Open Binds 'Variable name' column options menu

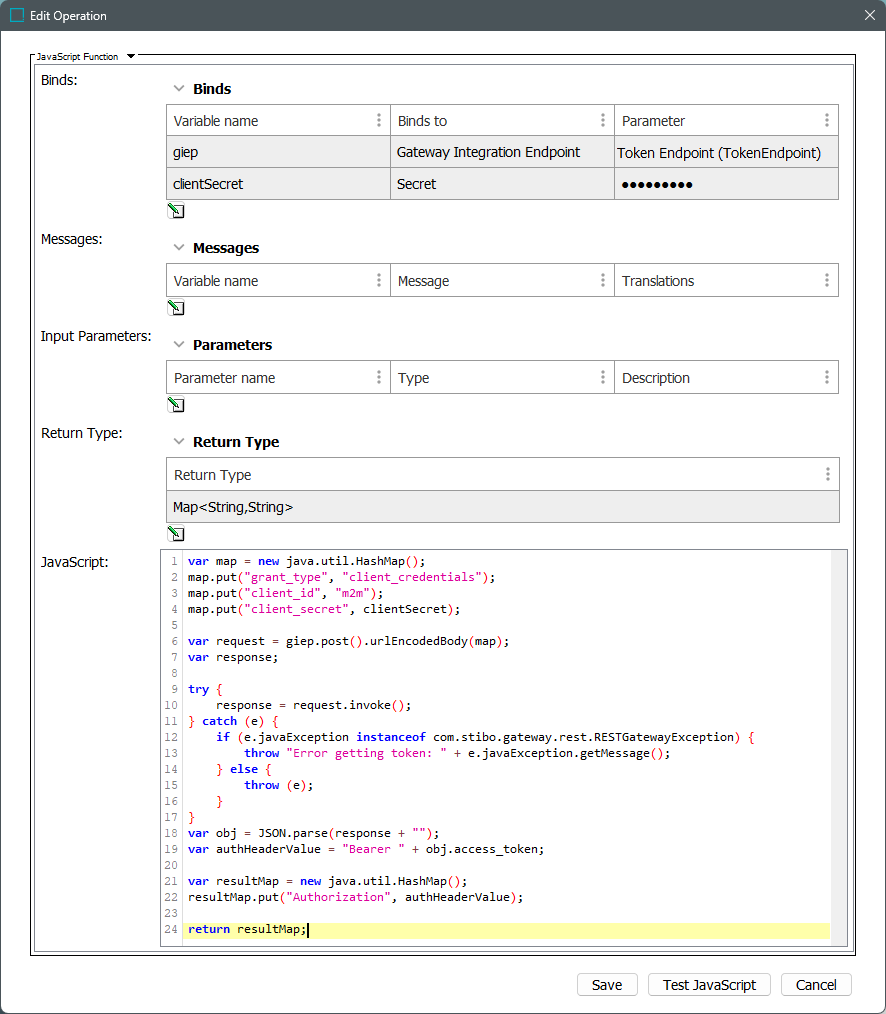coord(379,120)
